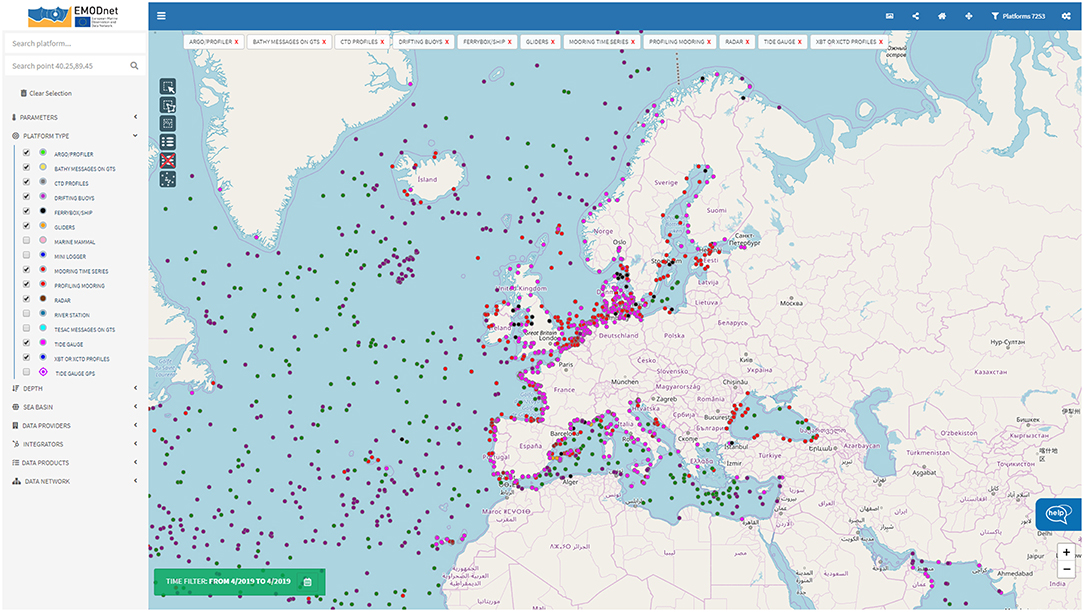Open settings via the gears icon

pos(1066,16)
